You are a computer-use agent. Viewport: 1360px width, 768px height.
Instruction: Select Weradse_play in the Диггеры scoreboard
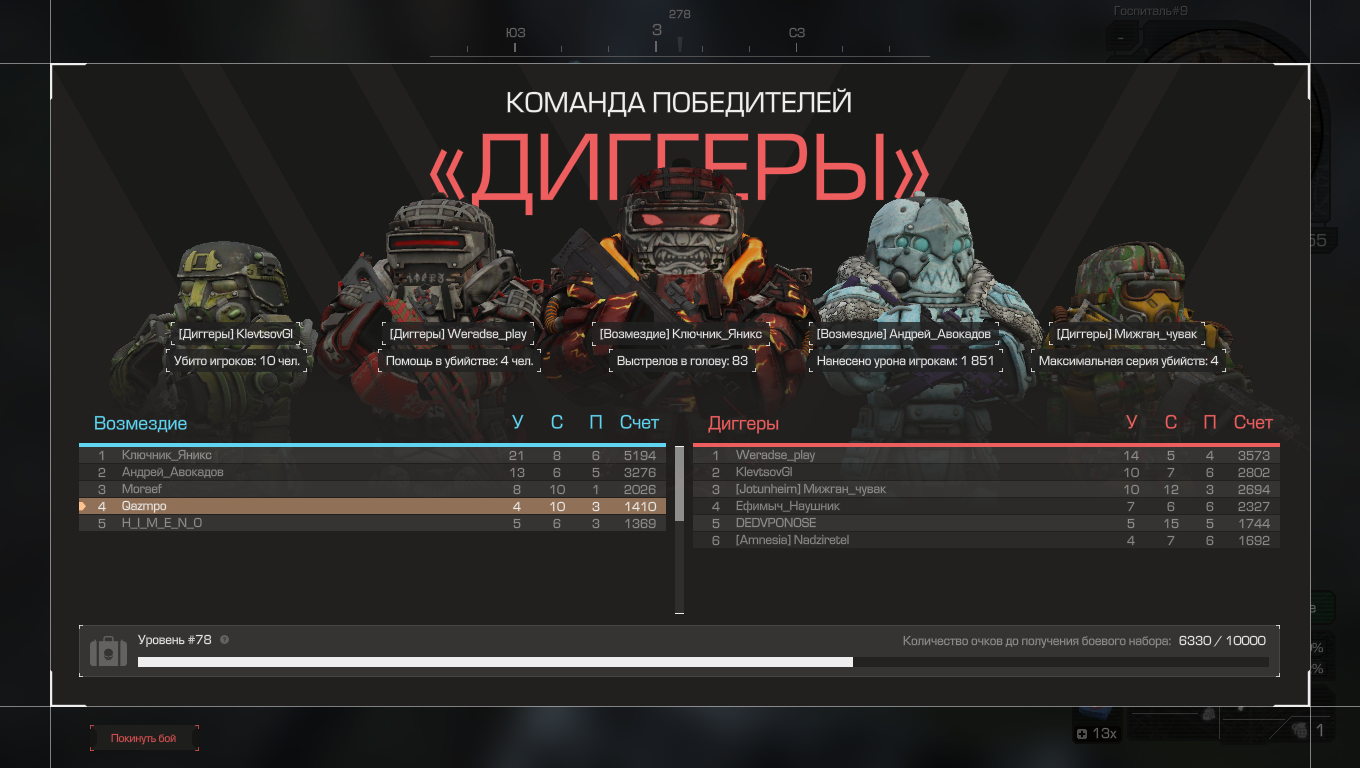pyautogui.click(x=986, y=455)
